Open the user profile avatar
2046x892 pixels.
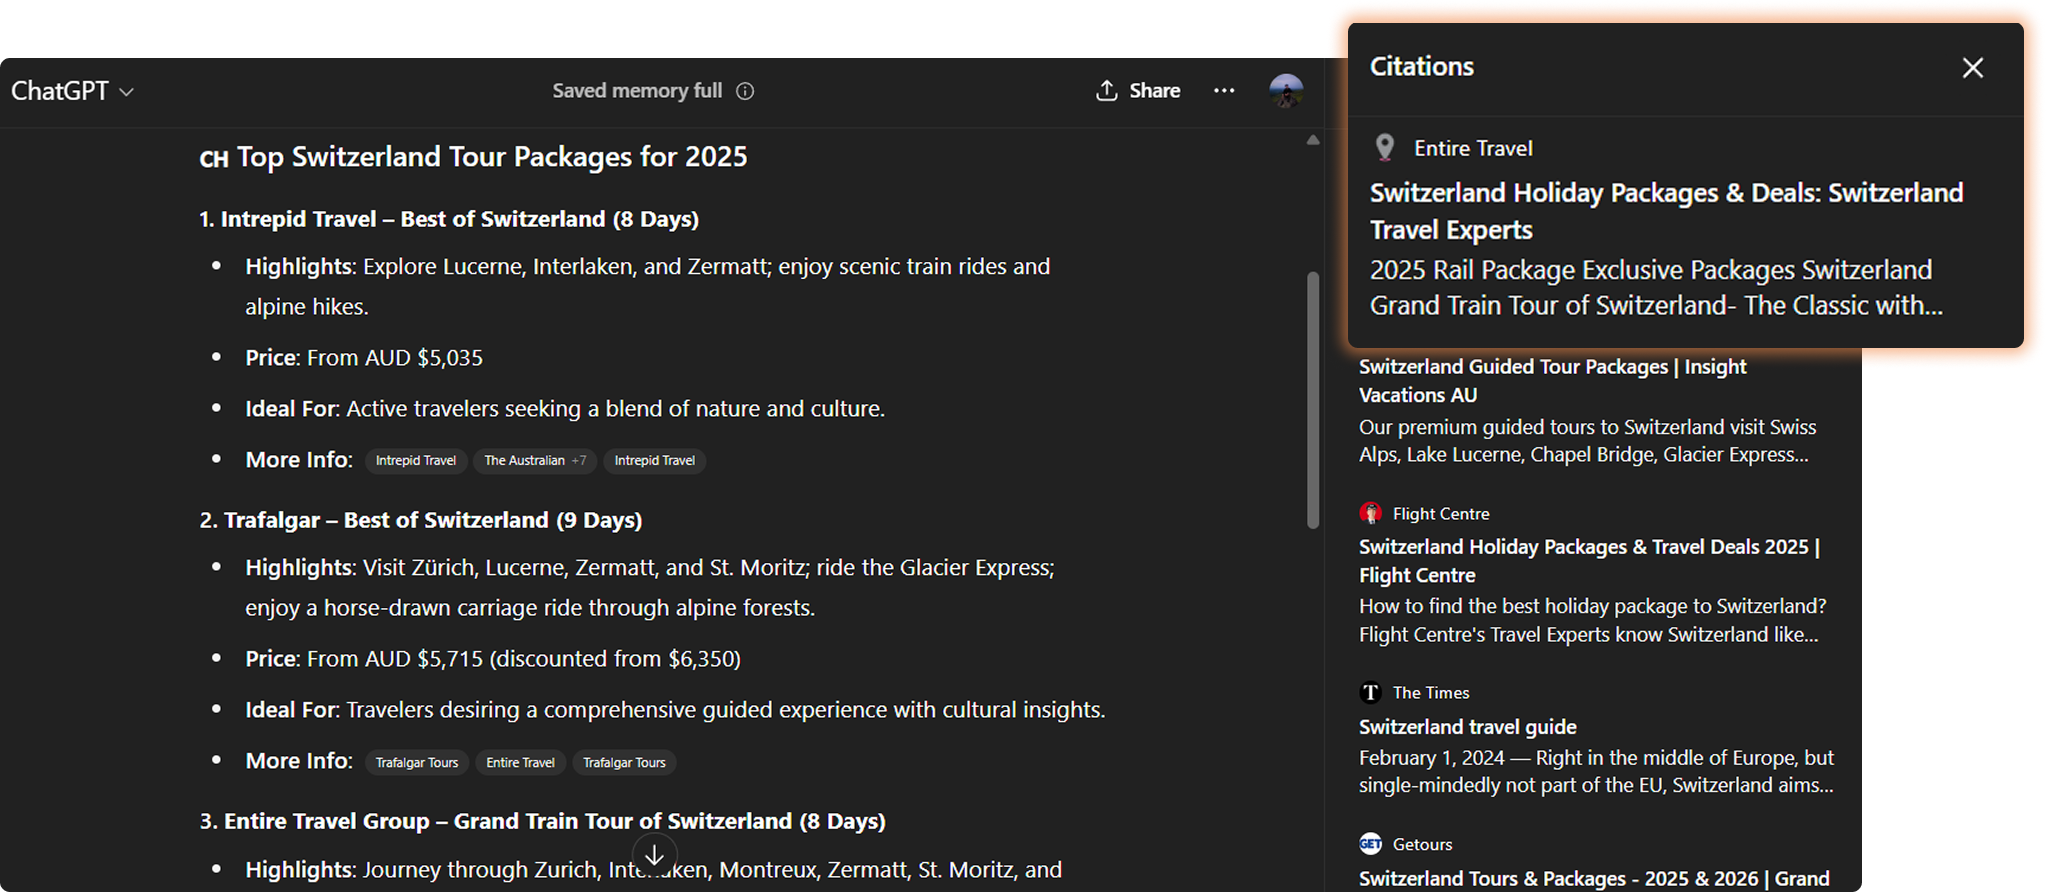pos(1286,91)
